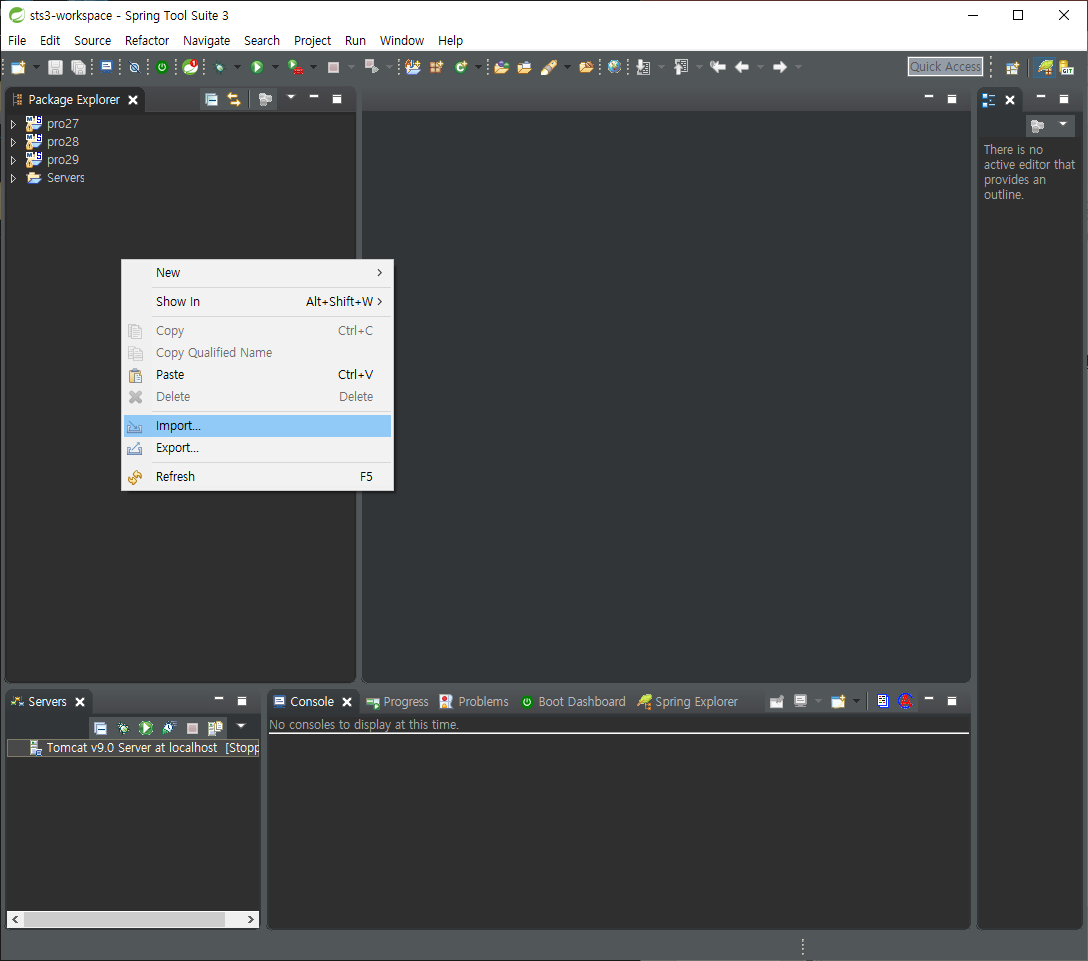
Task: Click the Forward navigation arrow
Action: [780, 67]
